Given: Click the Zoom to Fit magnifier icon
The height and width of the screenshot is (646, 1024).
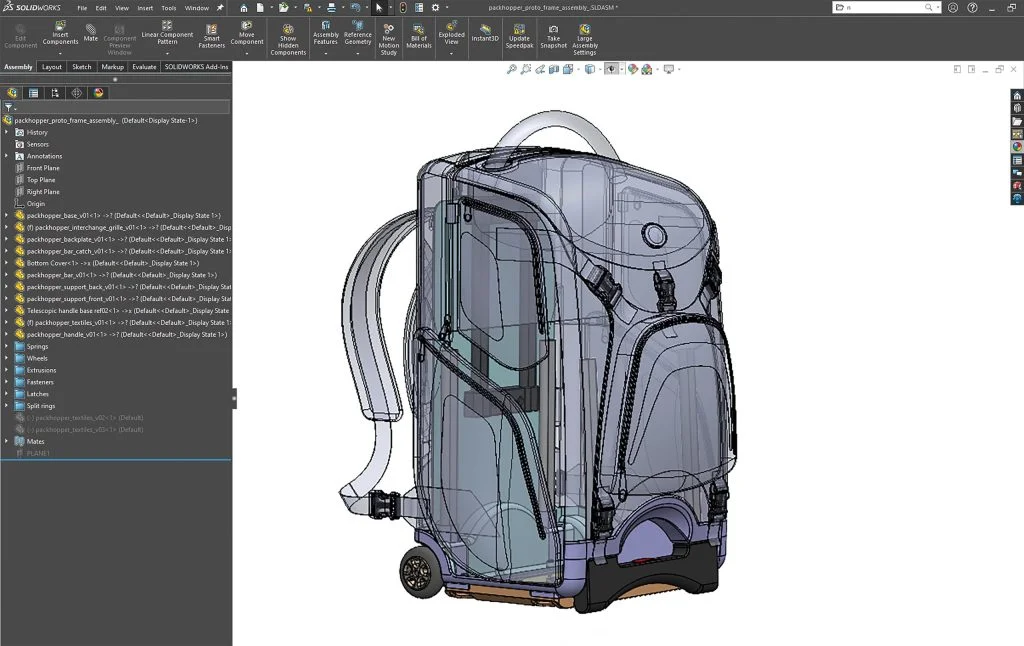Looking at the screenshot, I should tap(512, 69).
